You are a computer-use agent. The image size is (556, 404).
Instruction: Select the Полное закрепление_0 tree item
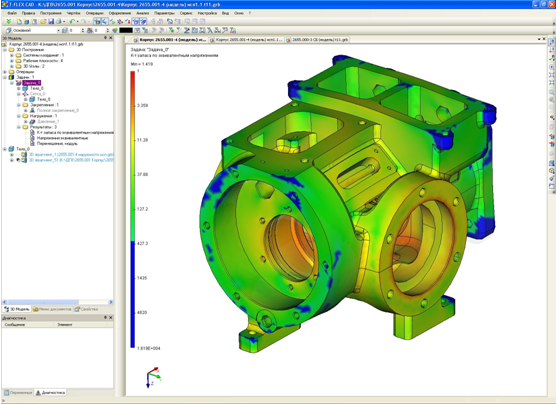pos(58,110)
